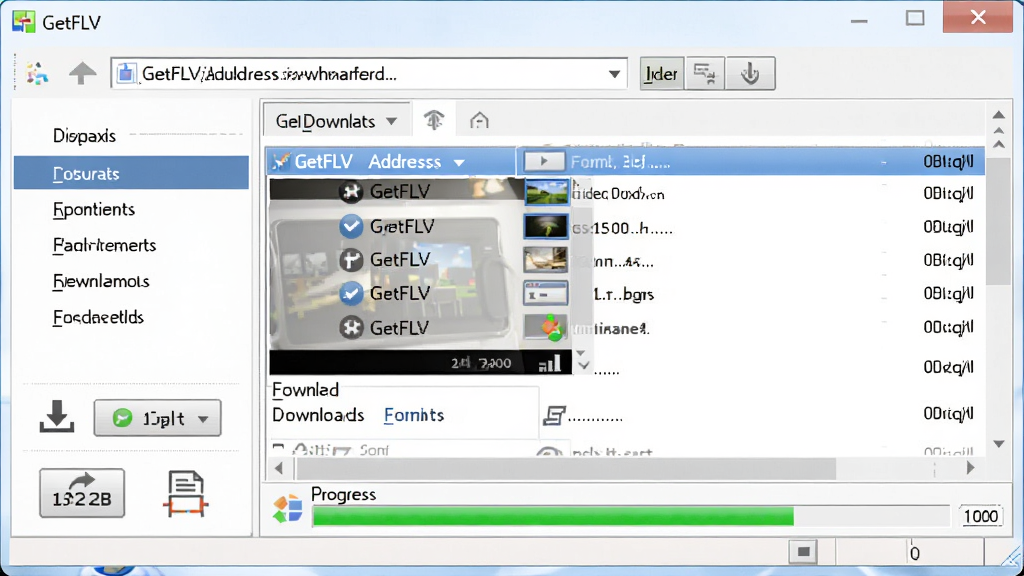This screenshot has width=1024, height=576.
Task: Click the small down chevron below thumbnails
Action: [583, 366]
